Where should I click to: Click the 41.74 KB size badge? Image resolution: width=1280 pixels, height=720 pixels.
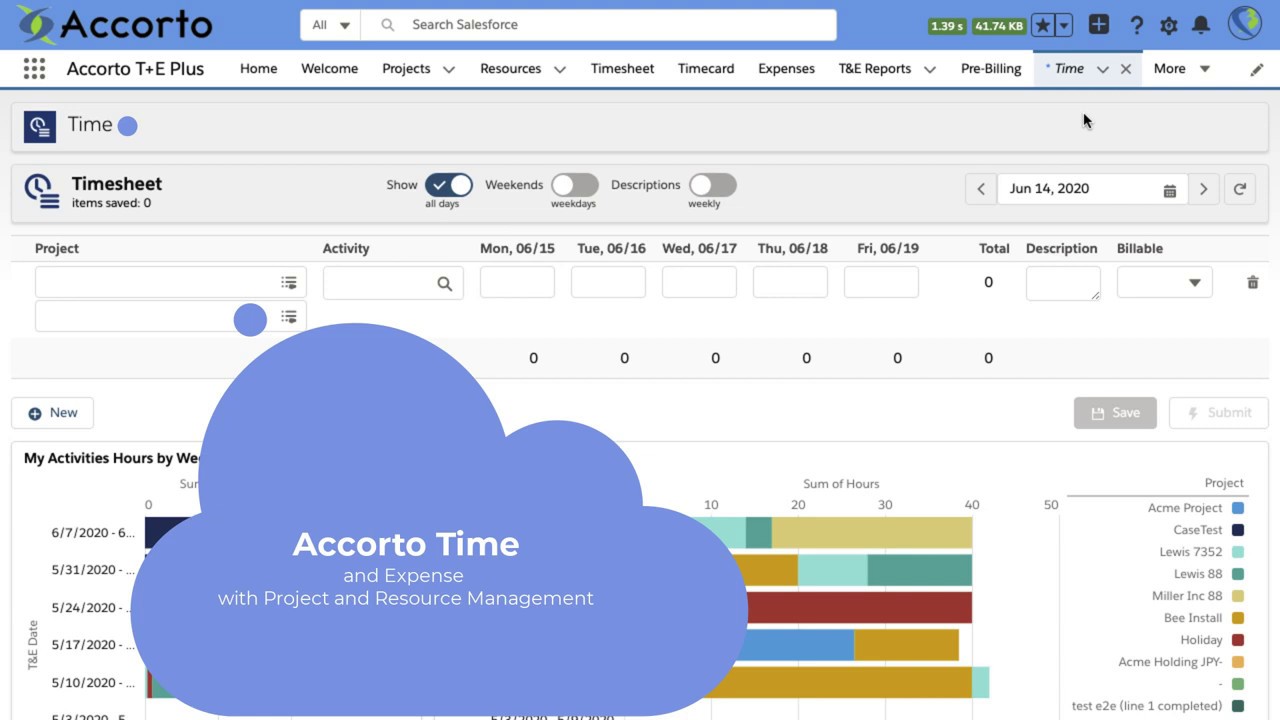click(x=999, y=26)
